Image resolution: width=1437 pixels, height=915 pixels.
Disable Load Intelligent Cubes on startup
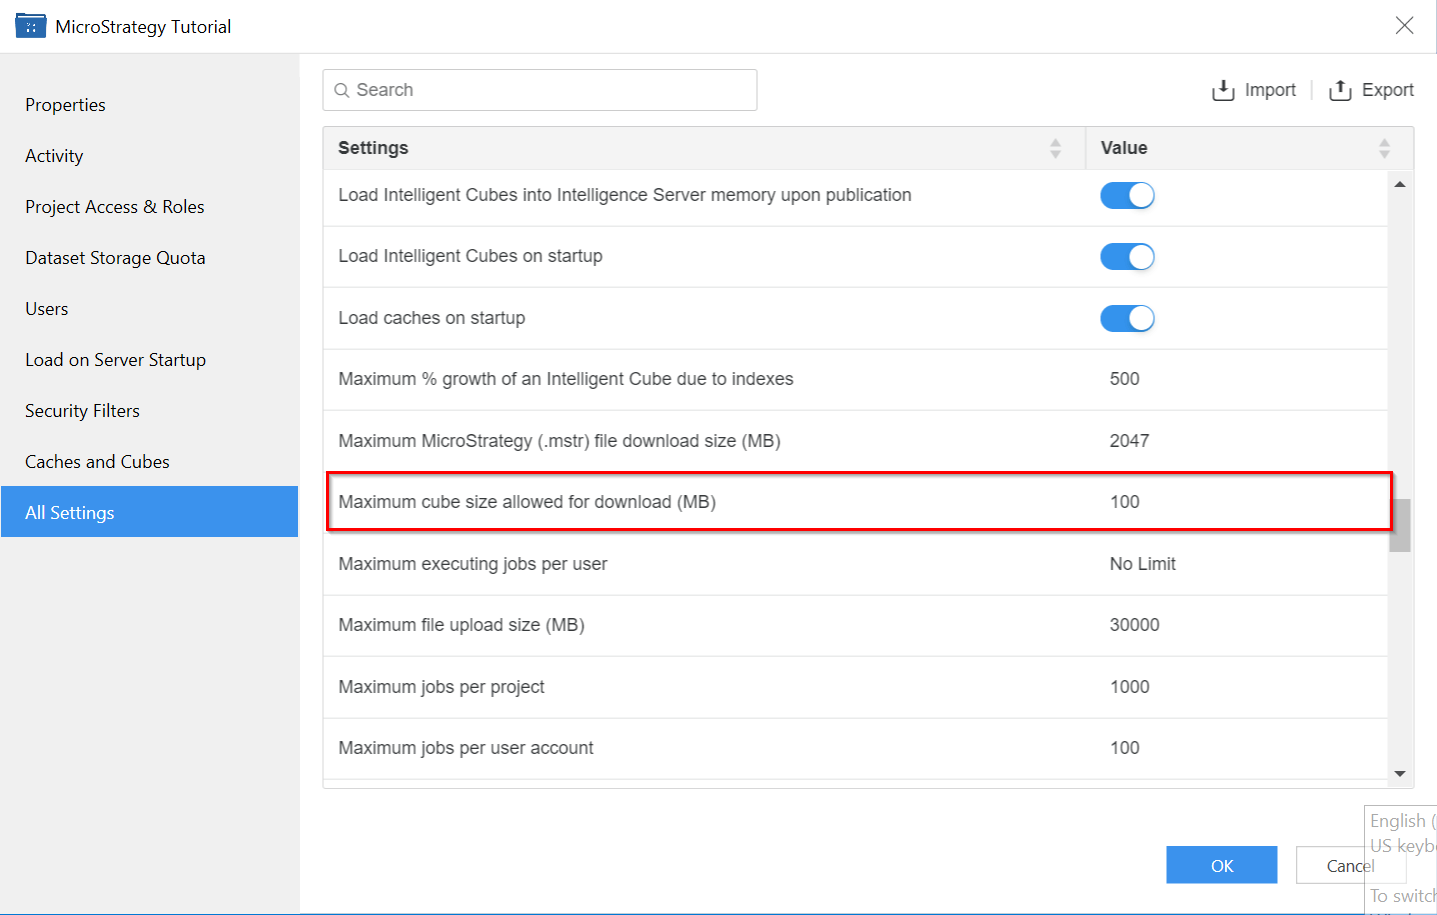pos(1127,257)
